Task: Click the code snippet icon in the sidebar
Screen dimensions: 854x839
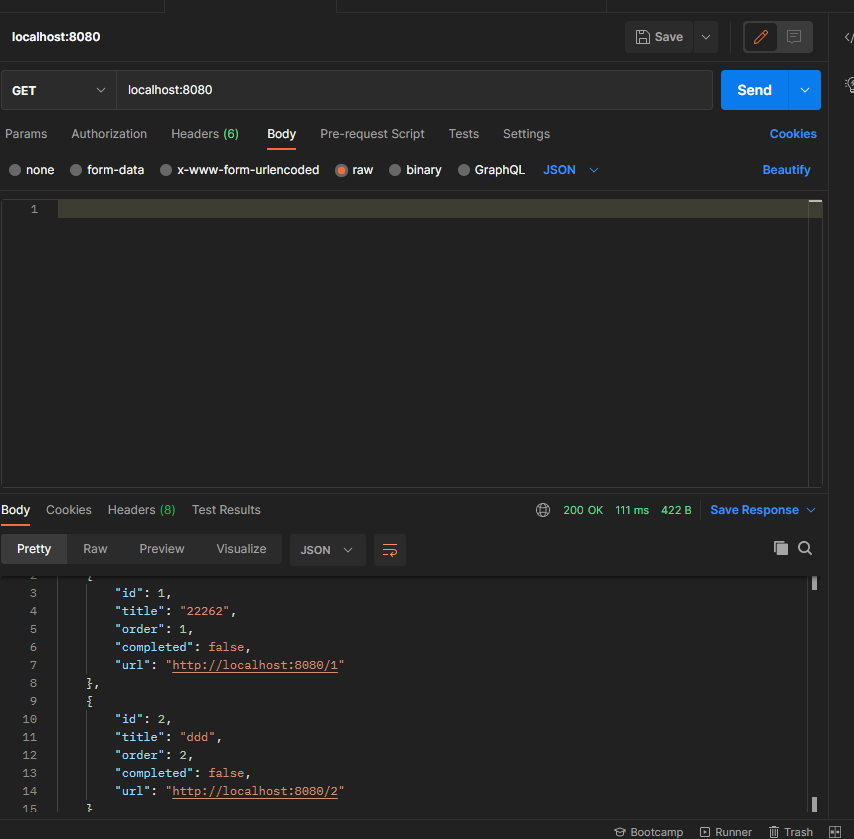Action: click(x=849, y=38)
